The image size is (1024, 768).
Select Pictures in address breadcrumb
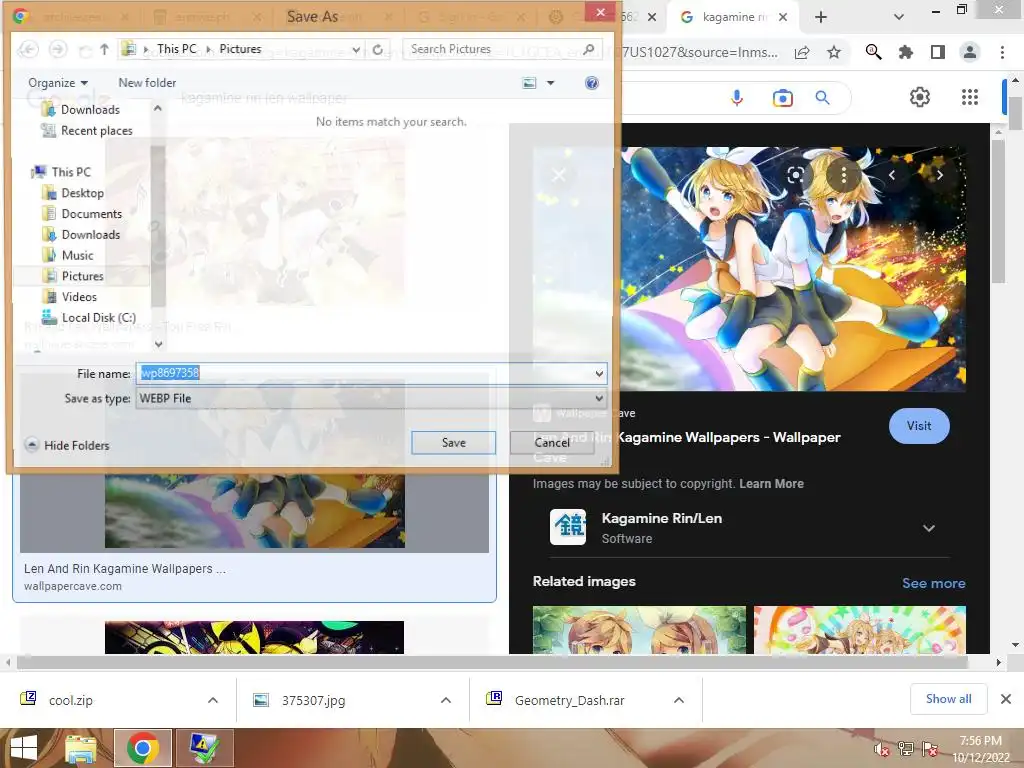coord(240,49)
